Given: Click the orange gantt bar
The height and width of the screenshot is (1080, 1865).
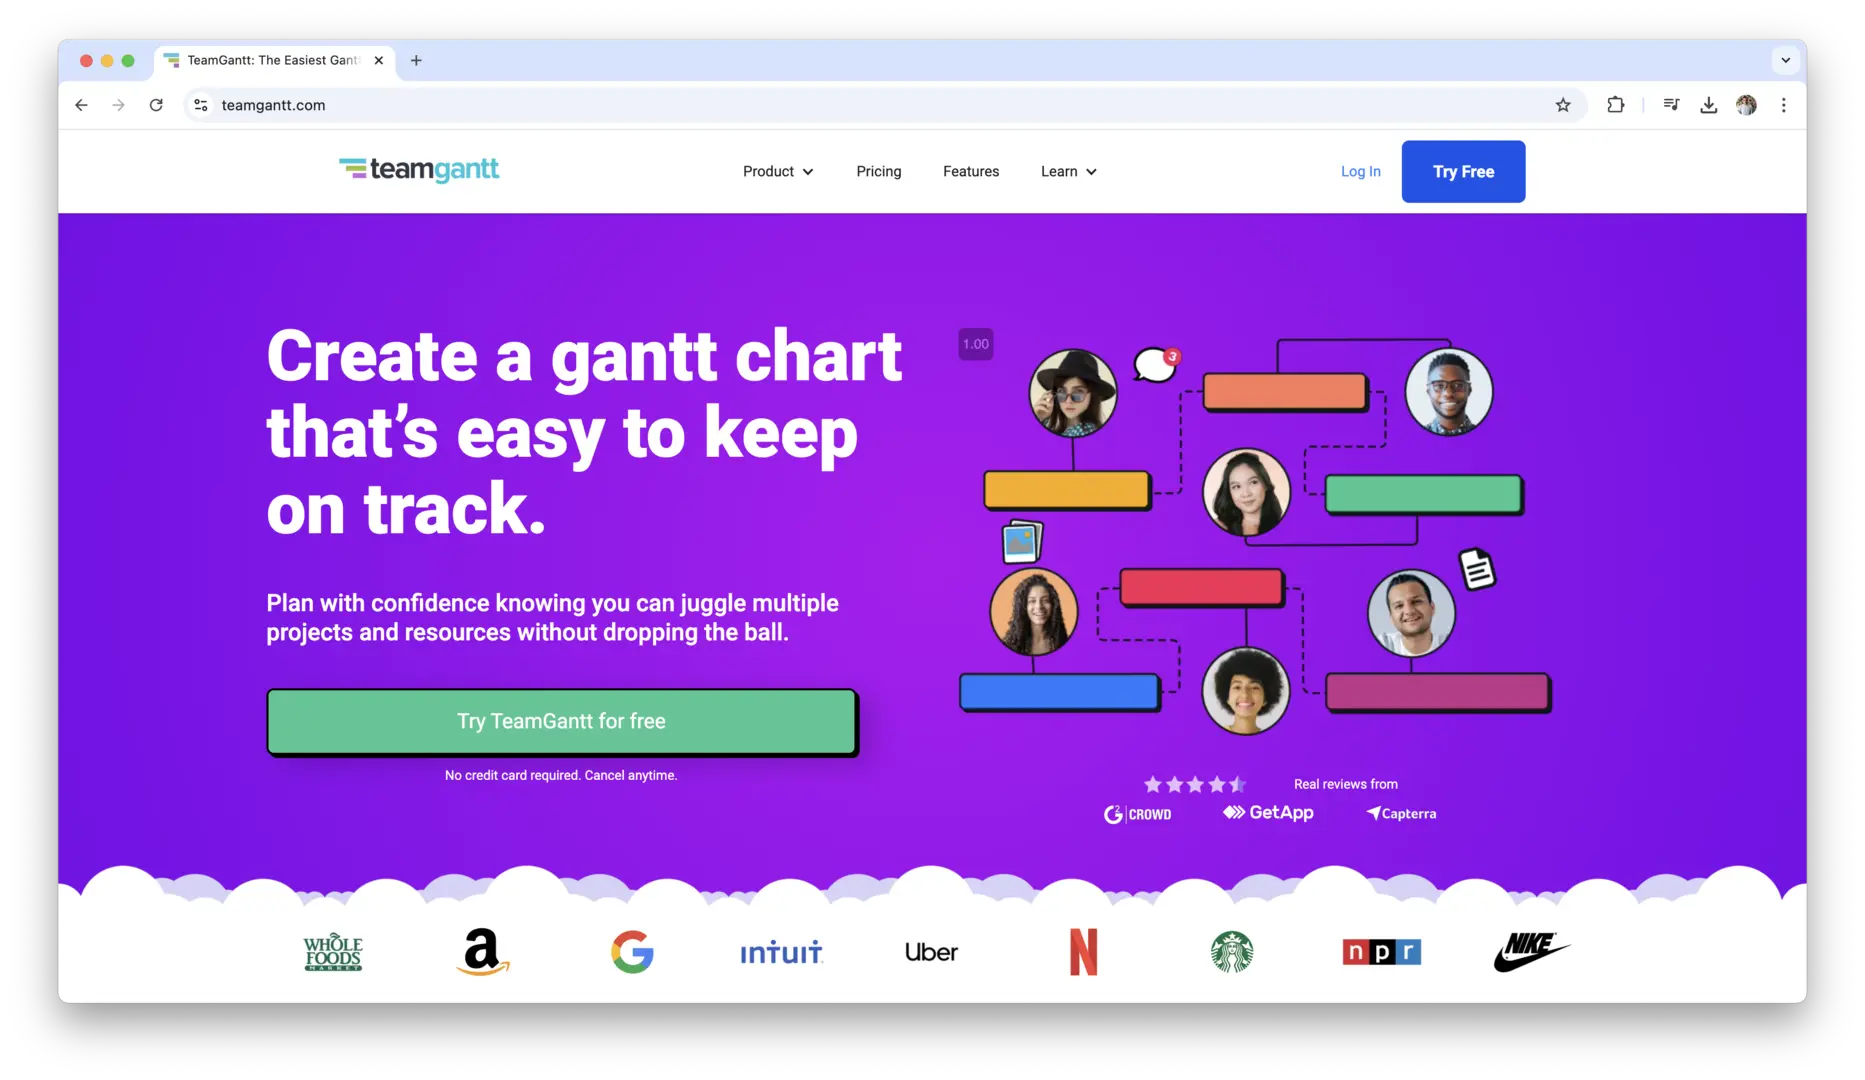Looking at the screenshot, I should [x=1285, y=391].
